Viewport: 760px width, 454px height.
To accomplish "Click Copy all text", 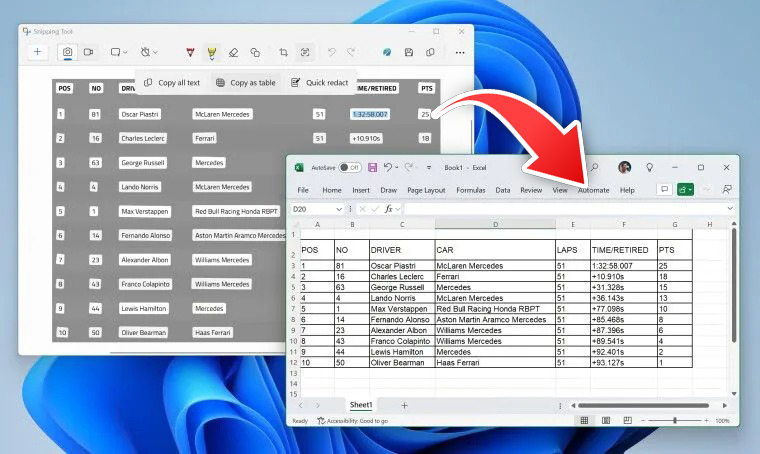I will pos(172,83).
